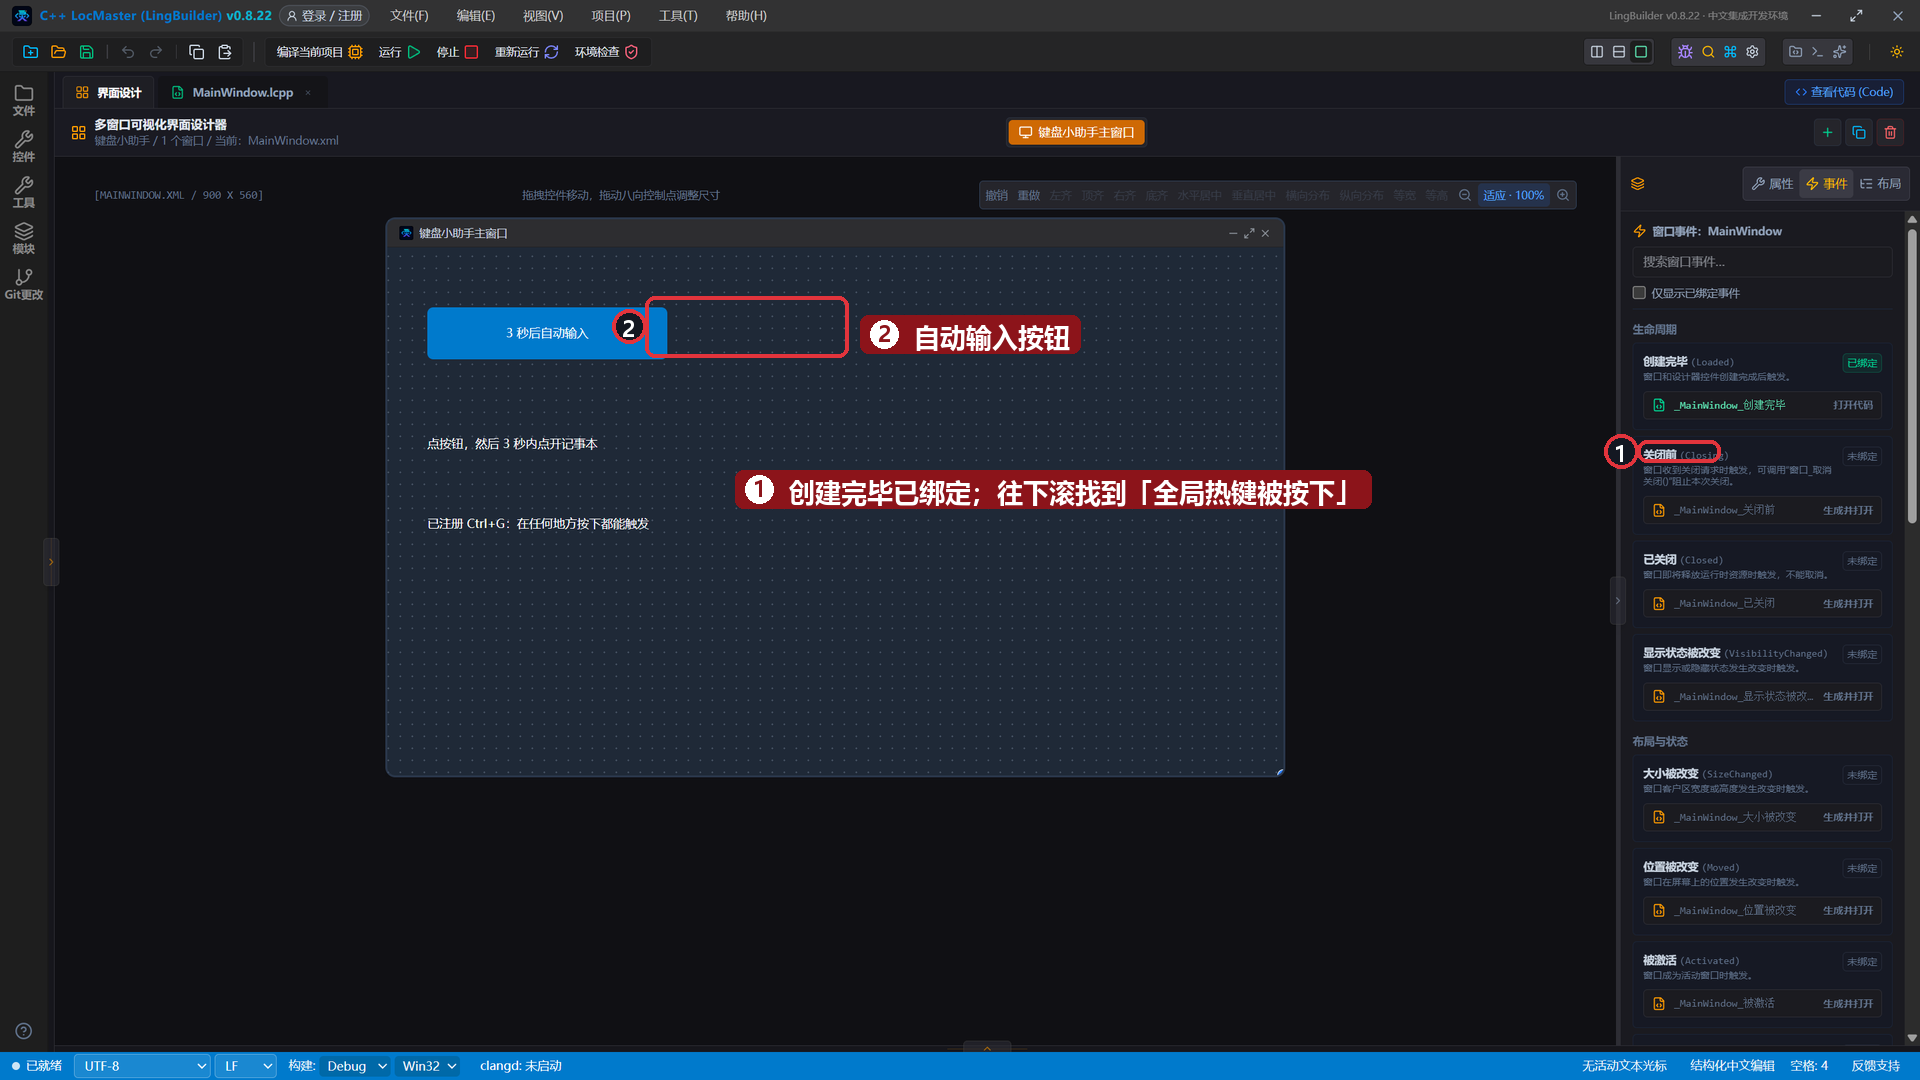The image size is (1920, 1080).
Task: Save using the green floppy icon
Action: (87, 52)
